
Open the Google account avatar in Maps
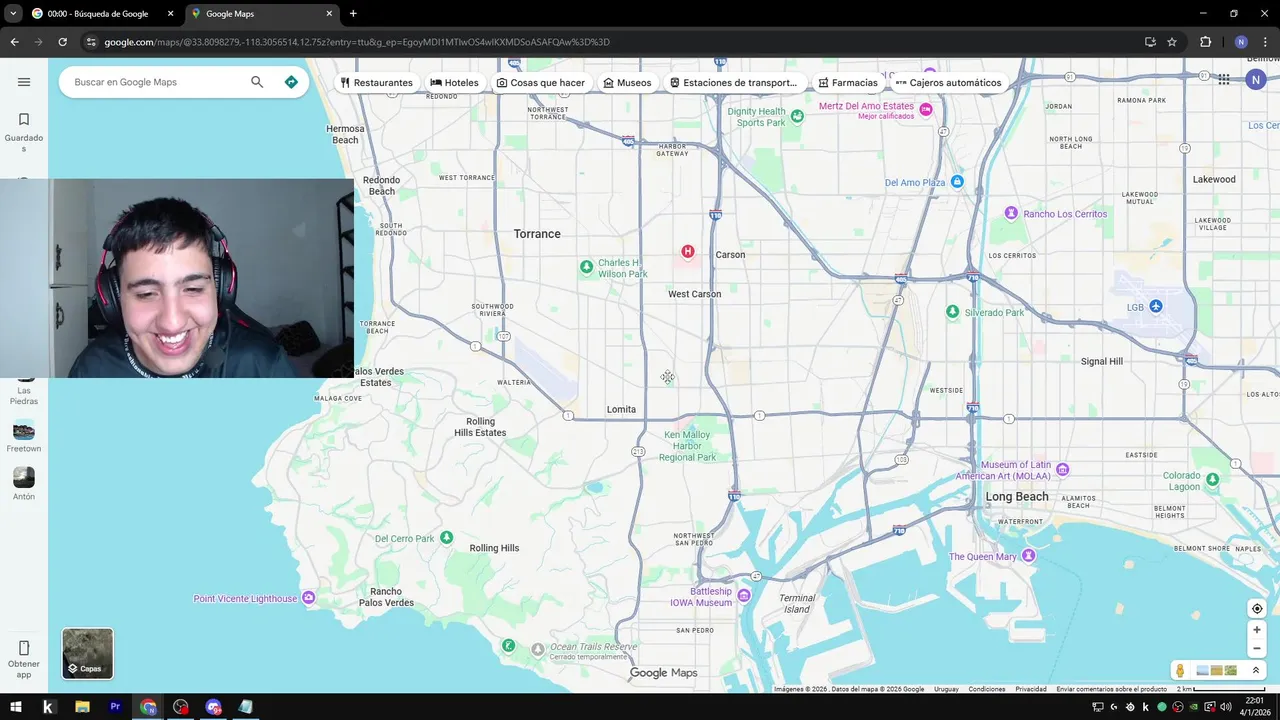pos(1256,80)
